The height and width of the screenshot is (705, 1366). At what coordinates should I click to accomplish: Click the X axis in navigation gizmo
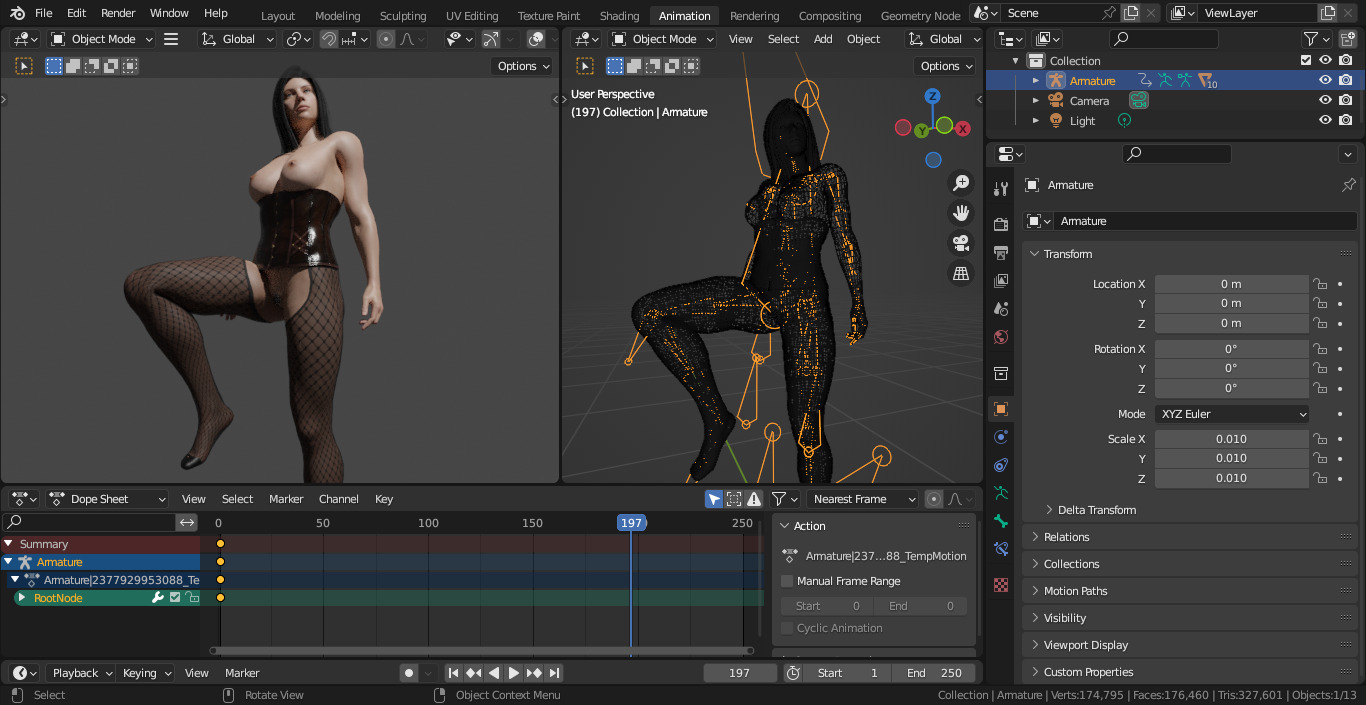point(963,129)
